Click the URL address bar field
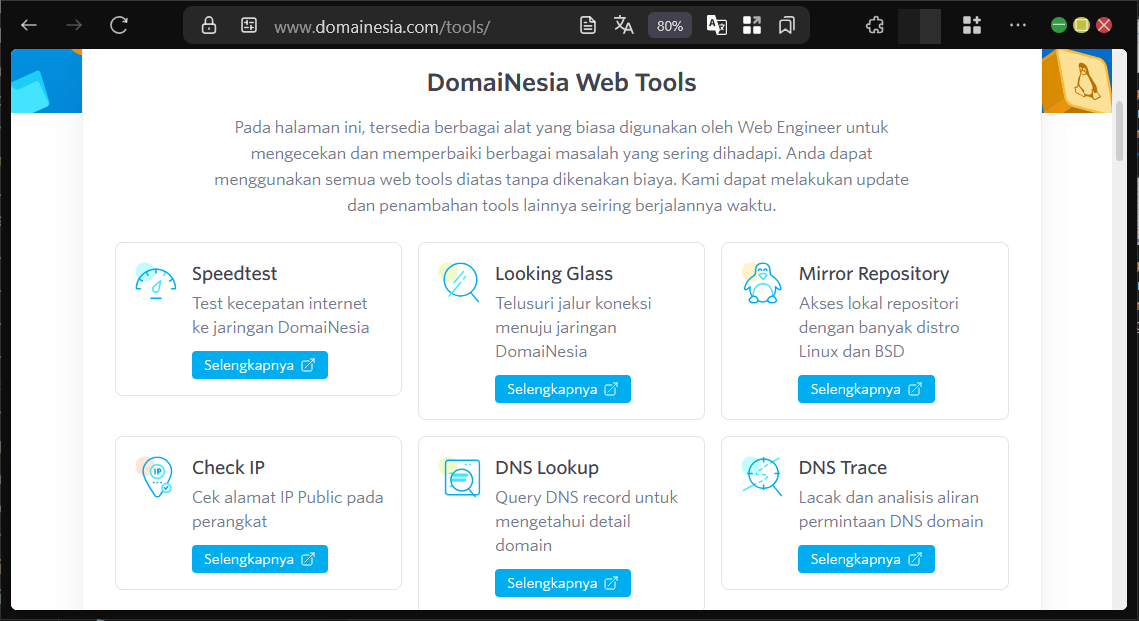1139x621 pixels. [400, 26]
